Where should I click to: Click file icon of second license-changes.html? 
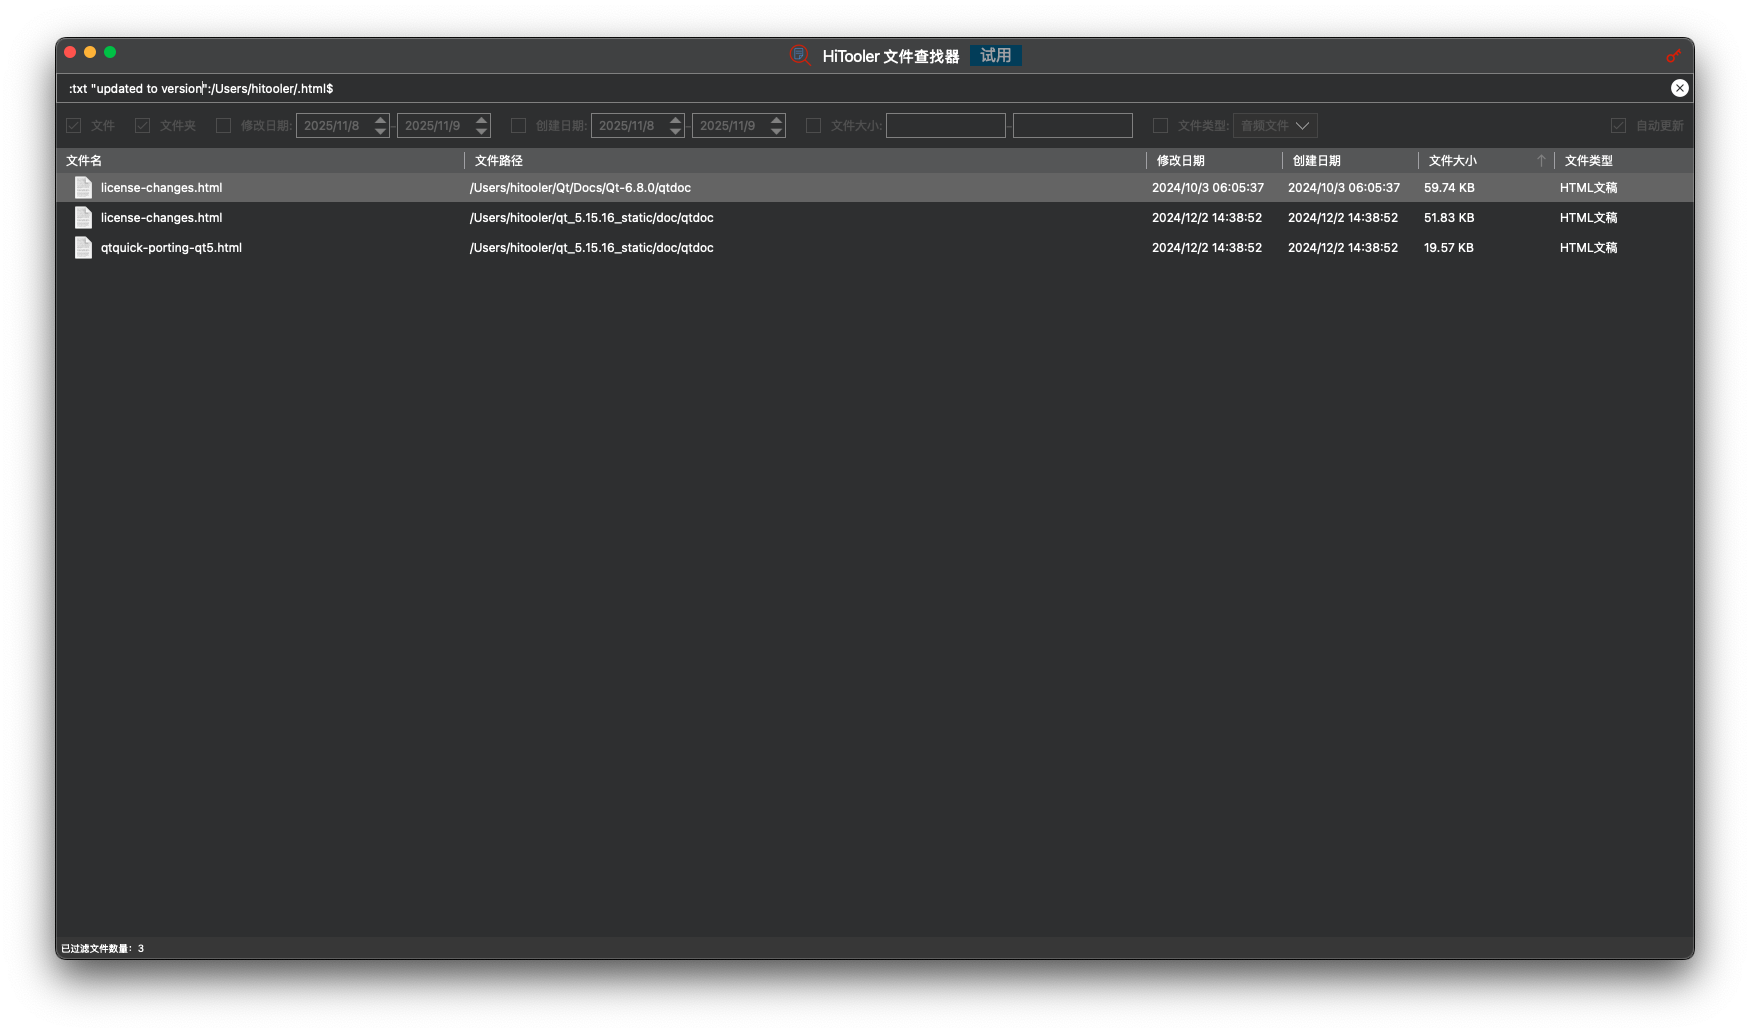click(x=84, y=218)
